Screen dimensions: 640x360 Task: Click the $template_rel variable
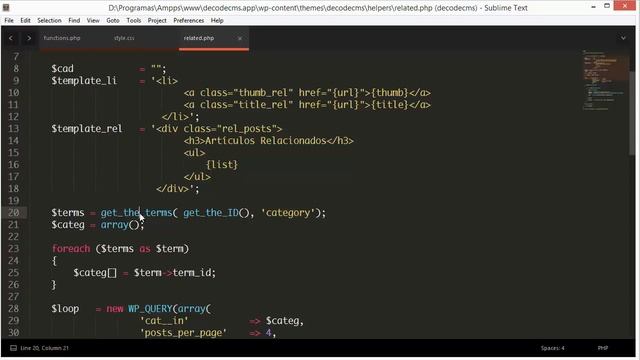click(87, 129)
